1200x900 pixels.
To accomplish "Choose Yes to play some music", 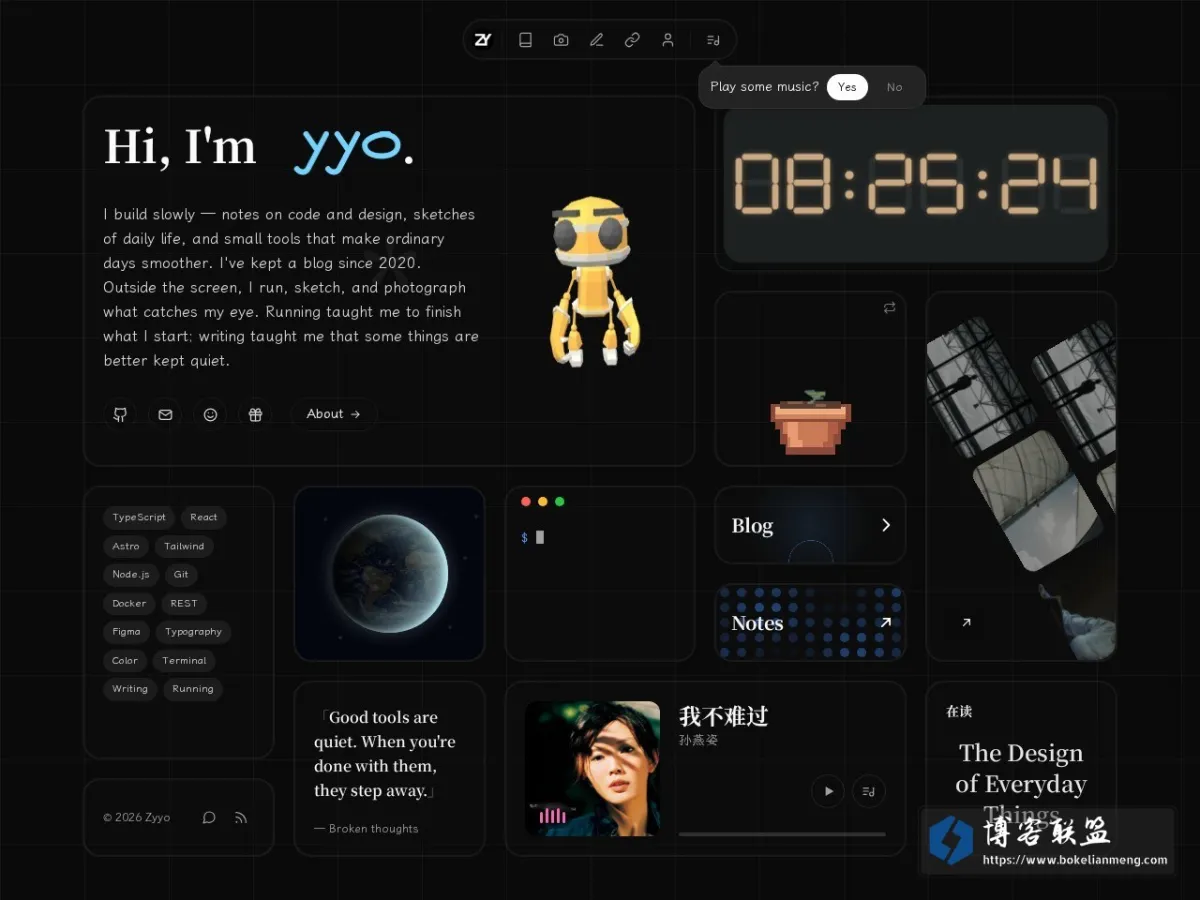I will 847,87.
